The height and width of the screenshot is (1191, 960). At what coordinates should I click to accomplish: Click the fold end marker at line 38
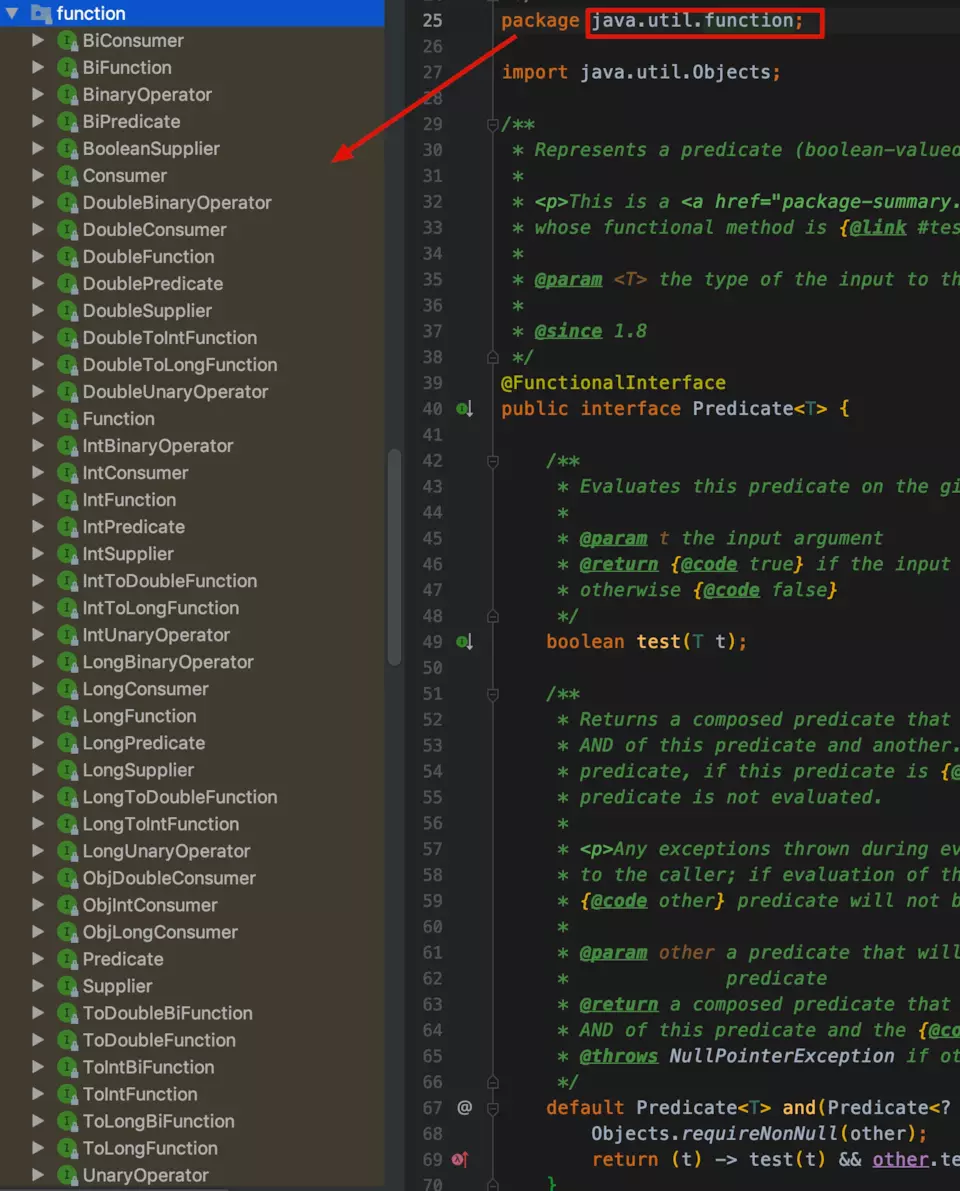coord(492,357)
